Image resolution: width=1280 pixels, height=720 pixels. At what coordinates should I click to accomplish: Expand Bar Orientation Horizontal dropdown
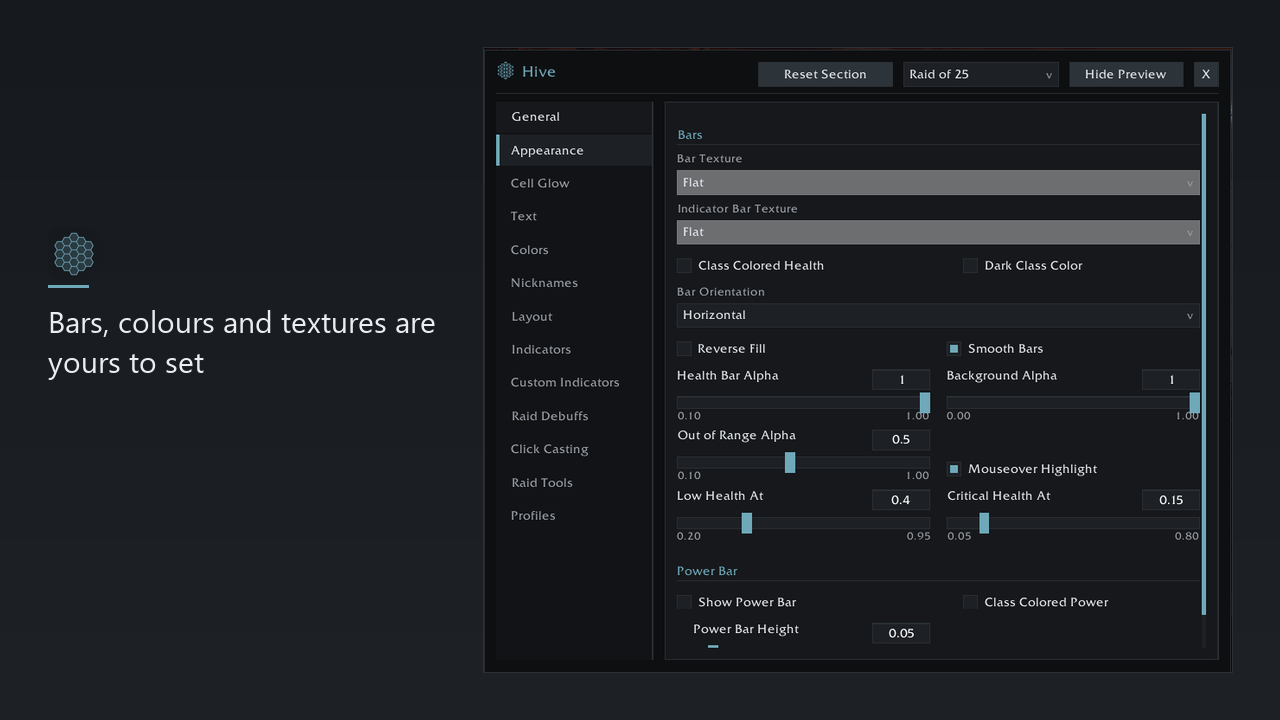pos(938,315)
